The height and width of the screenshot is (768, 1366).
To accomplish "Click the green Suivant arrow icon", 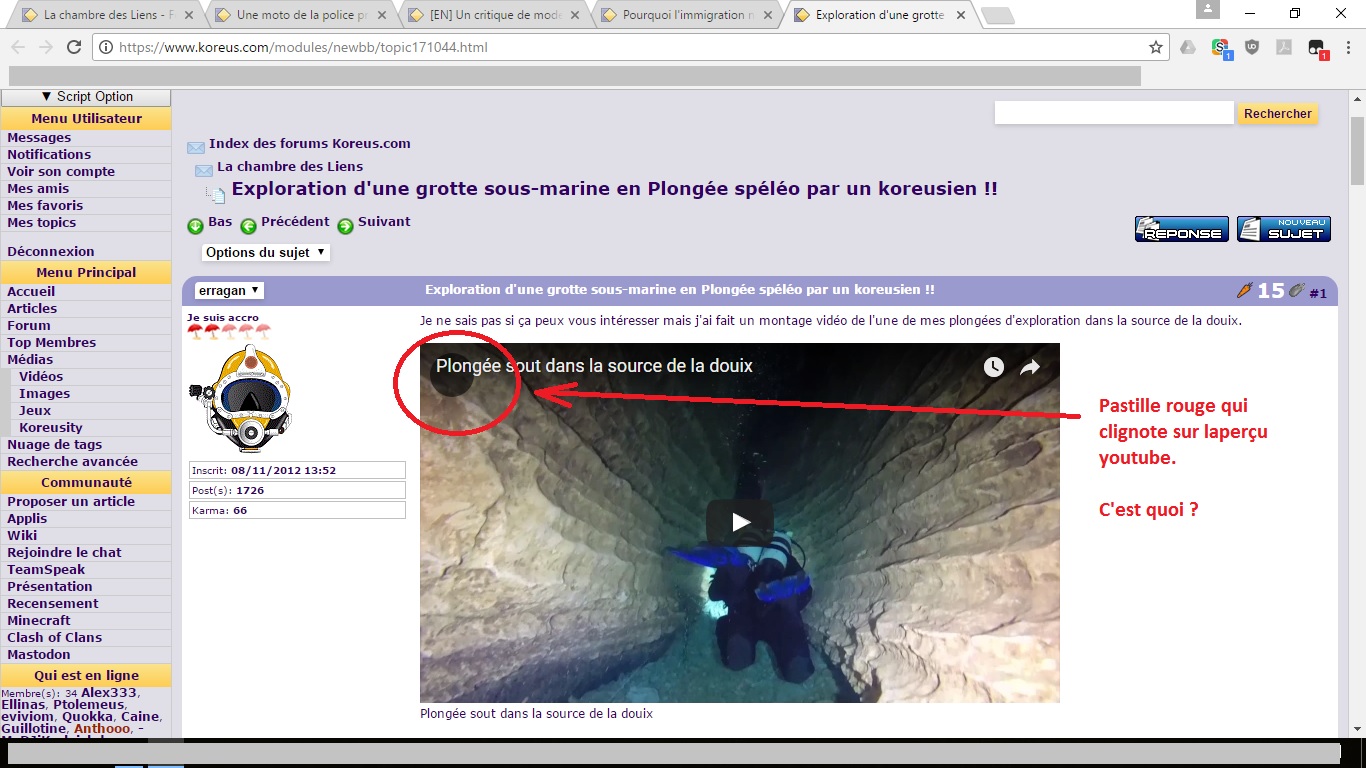I will coord(345,226).
